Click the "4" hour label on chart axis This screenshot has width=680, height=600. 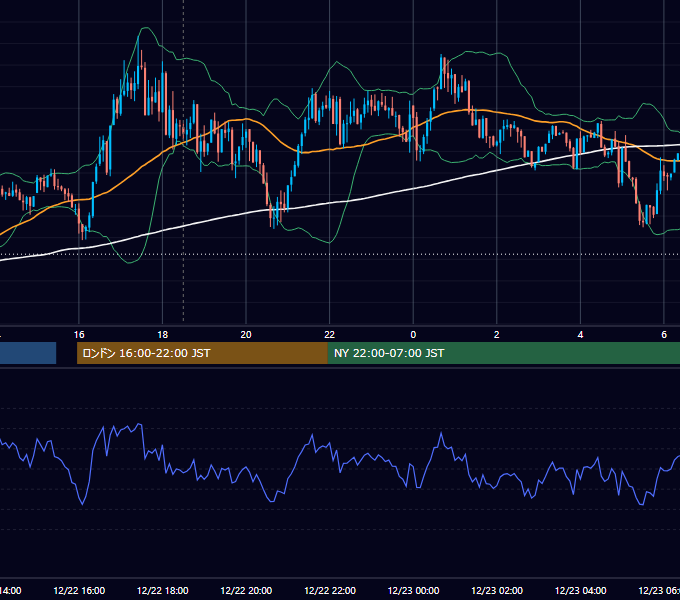580,334
